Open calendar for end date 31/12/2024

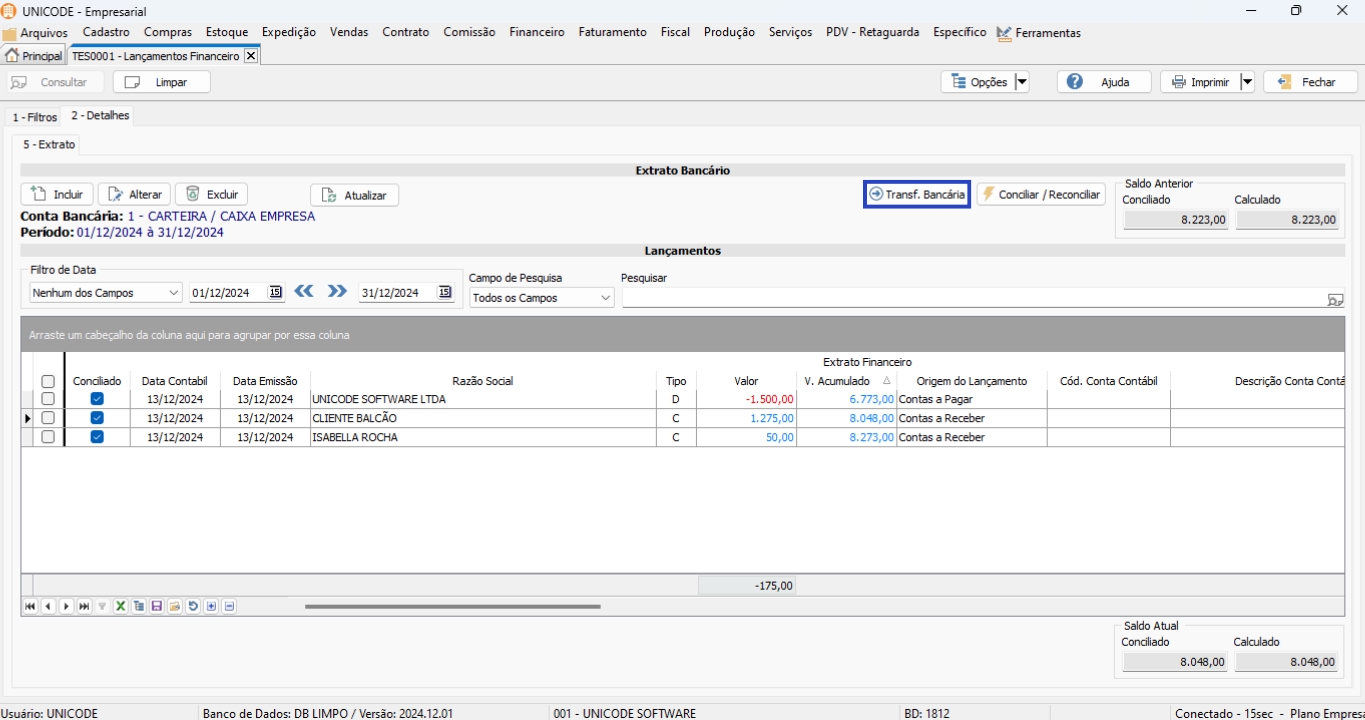tap(445, 292)
